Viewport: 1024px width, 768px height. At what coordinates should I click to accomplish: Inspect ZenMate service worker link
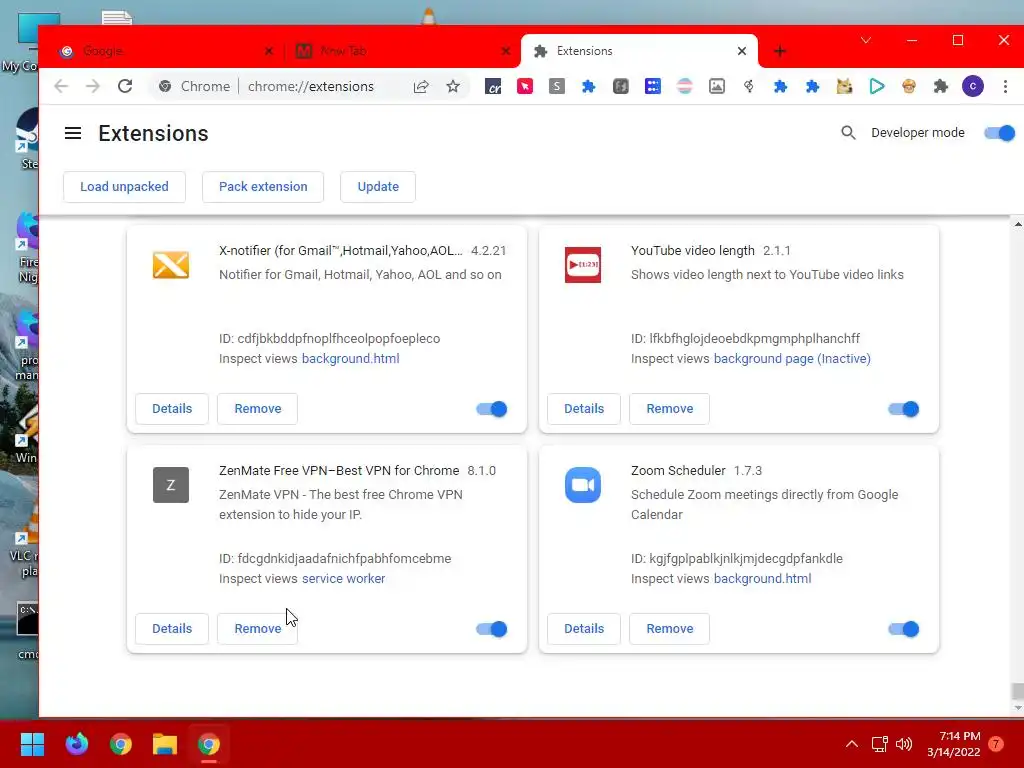coord(344,579)
